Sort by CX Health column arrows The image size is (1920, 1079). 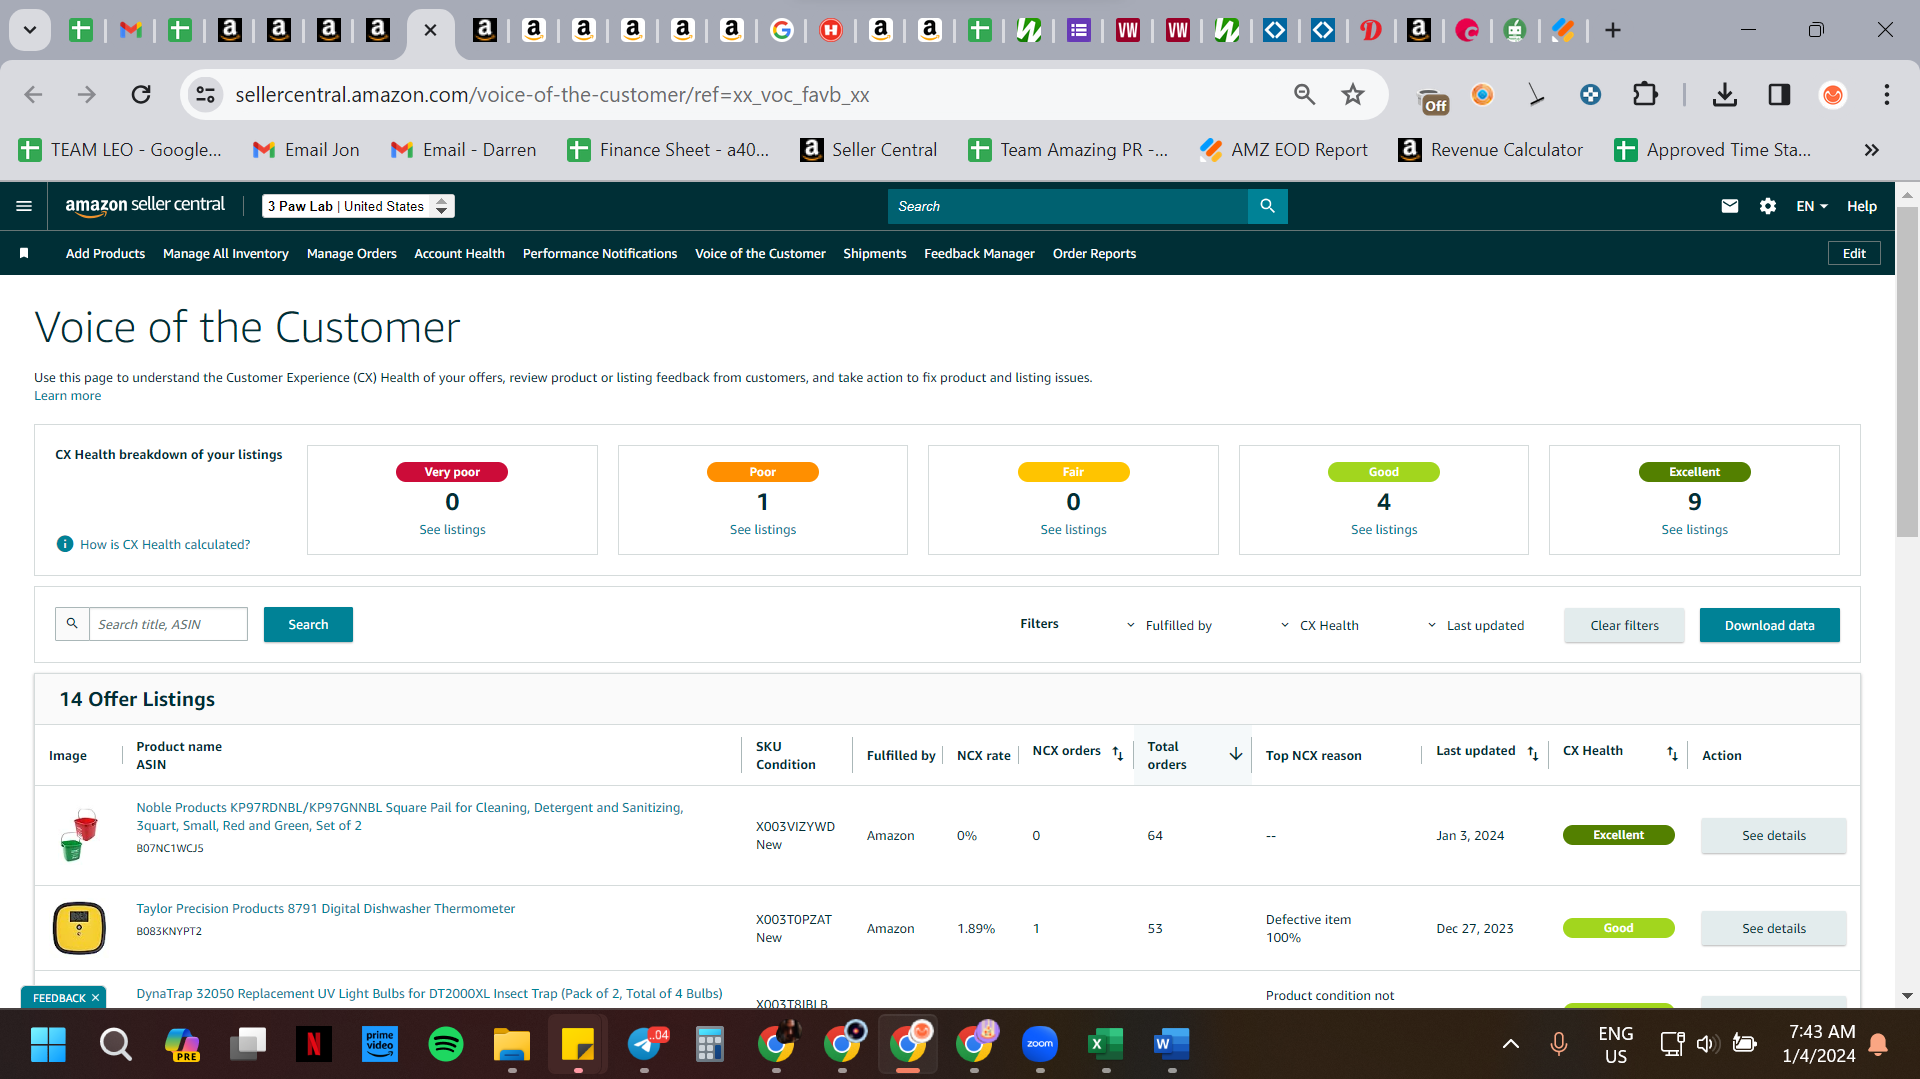(1672, 754)
